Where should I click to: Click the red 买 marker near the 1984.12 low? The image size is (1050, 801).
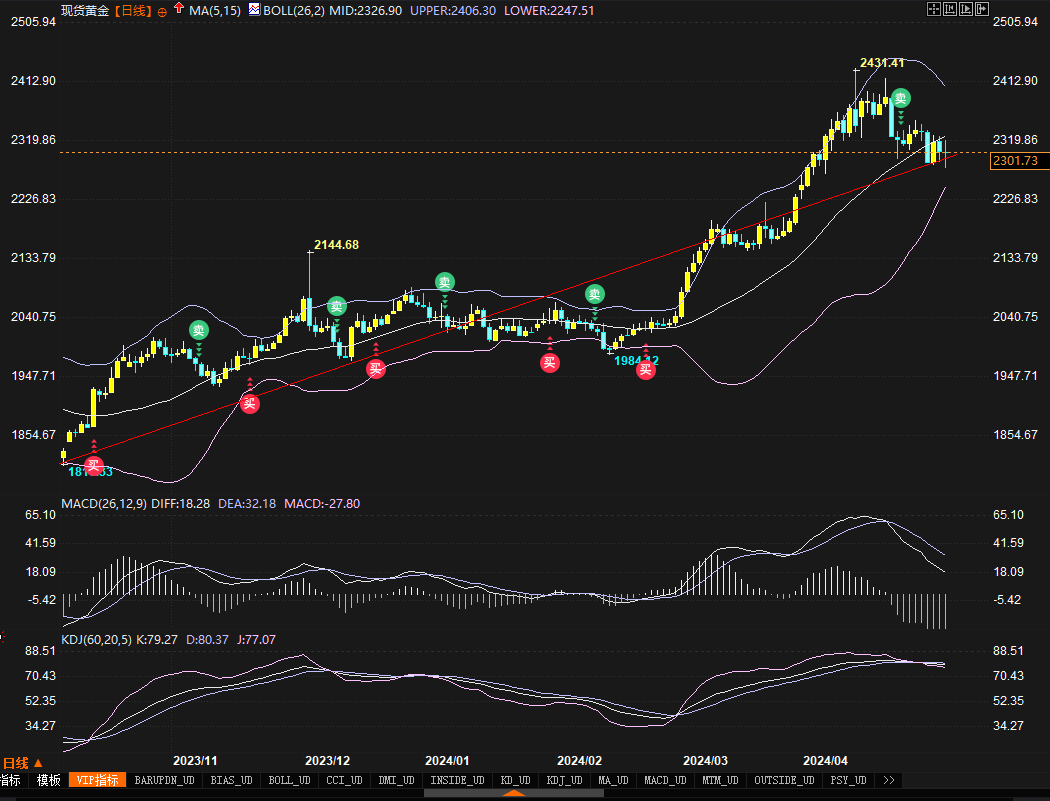coord(646,370)
